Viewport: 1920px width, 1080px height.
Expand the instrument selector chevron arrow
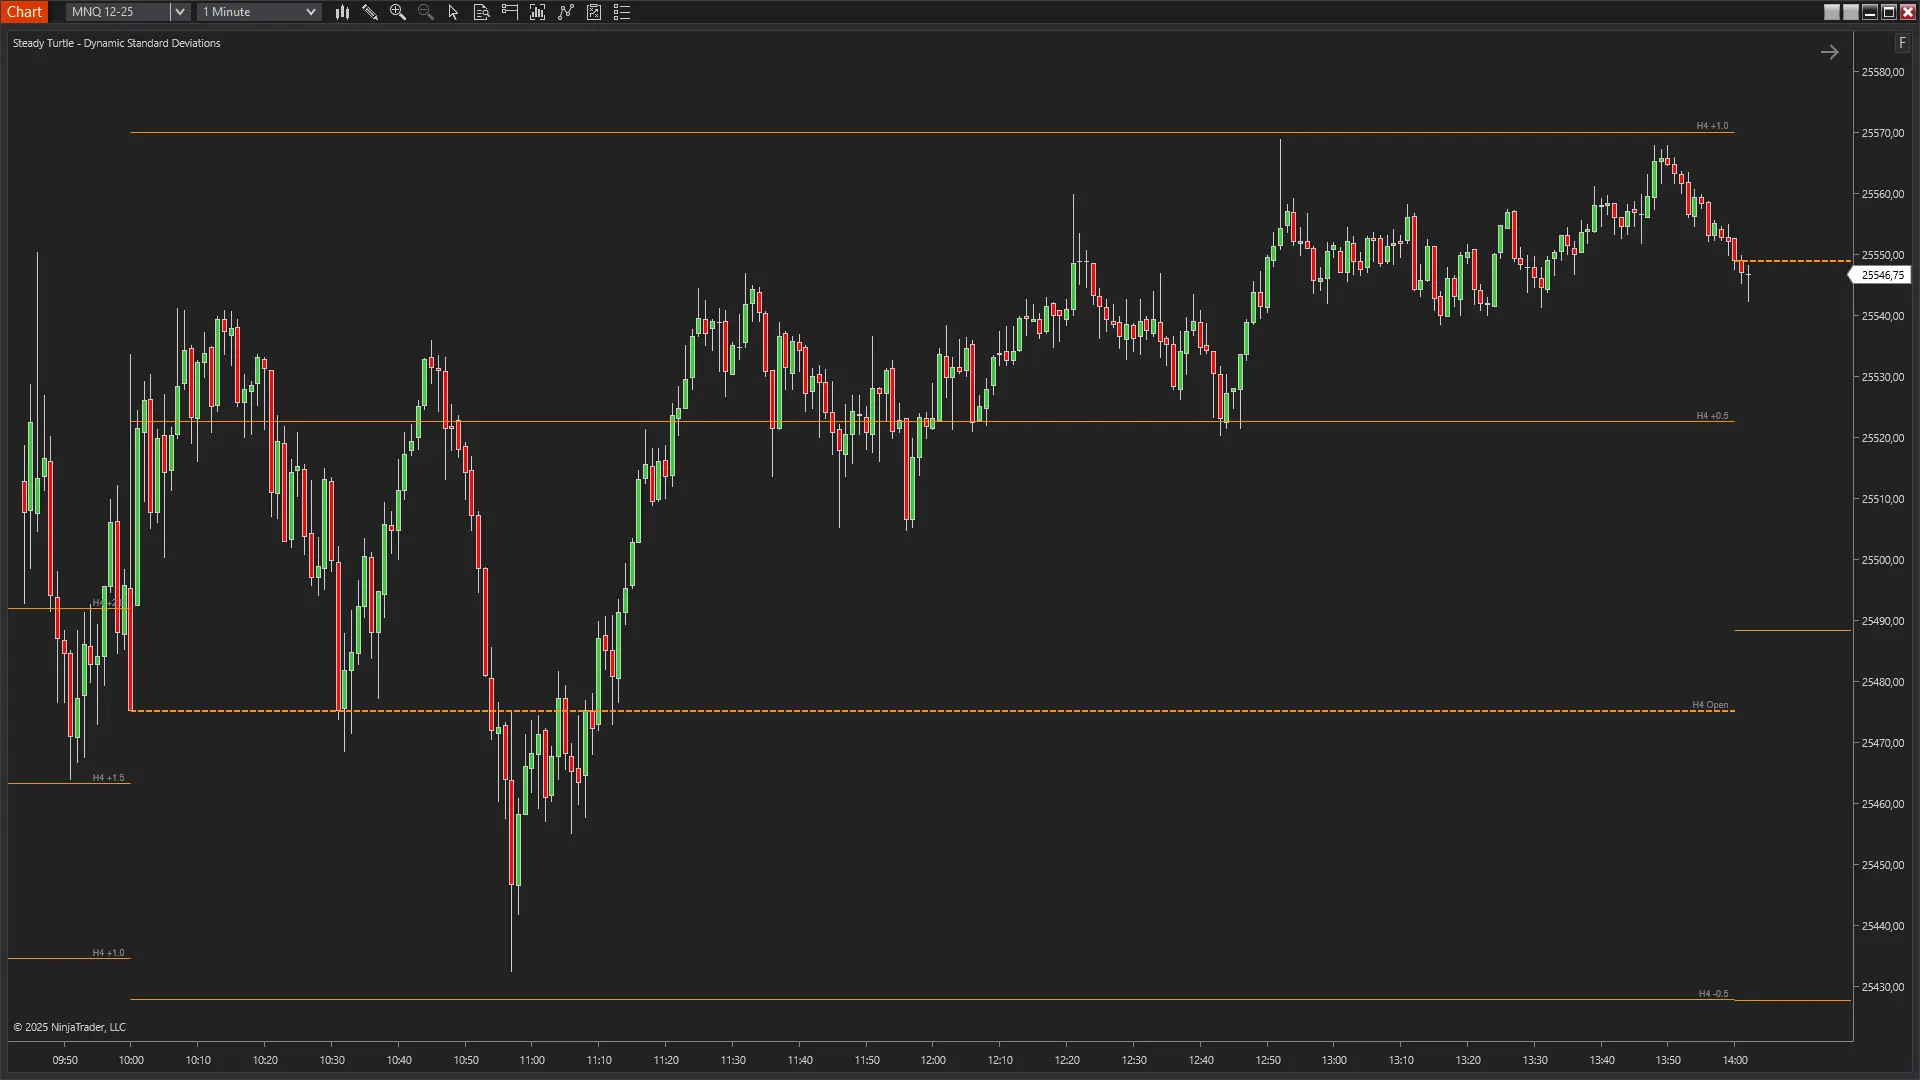pos(179,11)
